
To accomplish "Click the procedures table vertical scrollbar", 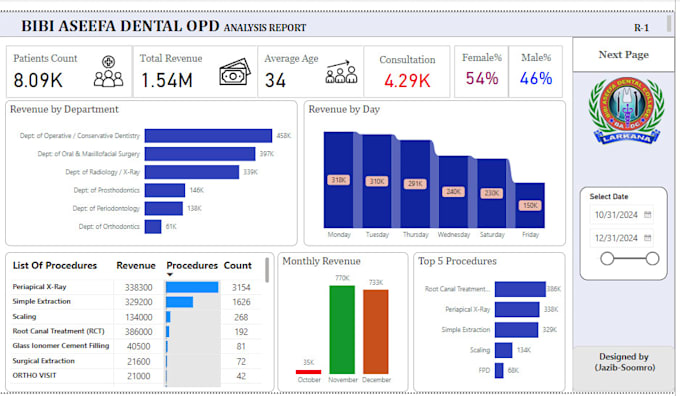I will tap(267, 270).
